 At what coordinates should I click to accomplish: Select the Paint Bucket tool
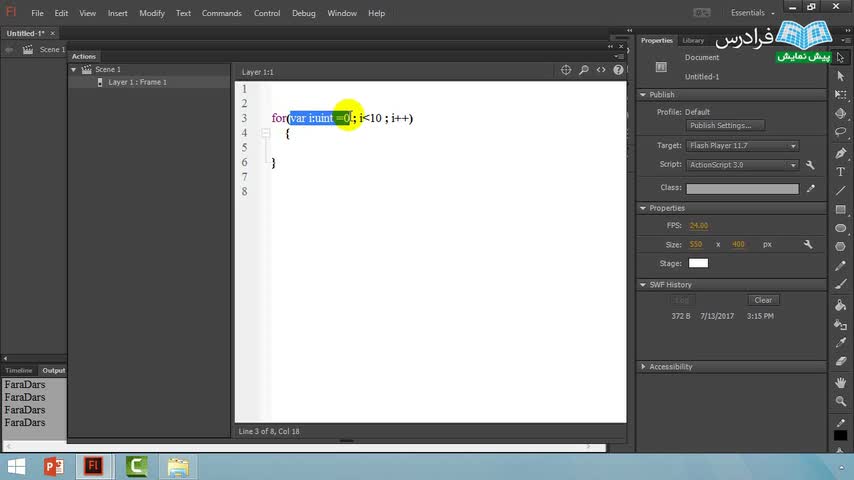point(840,305)
